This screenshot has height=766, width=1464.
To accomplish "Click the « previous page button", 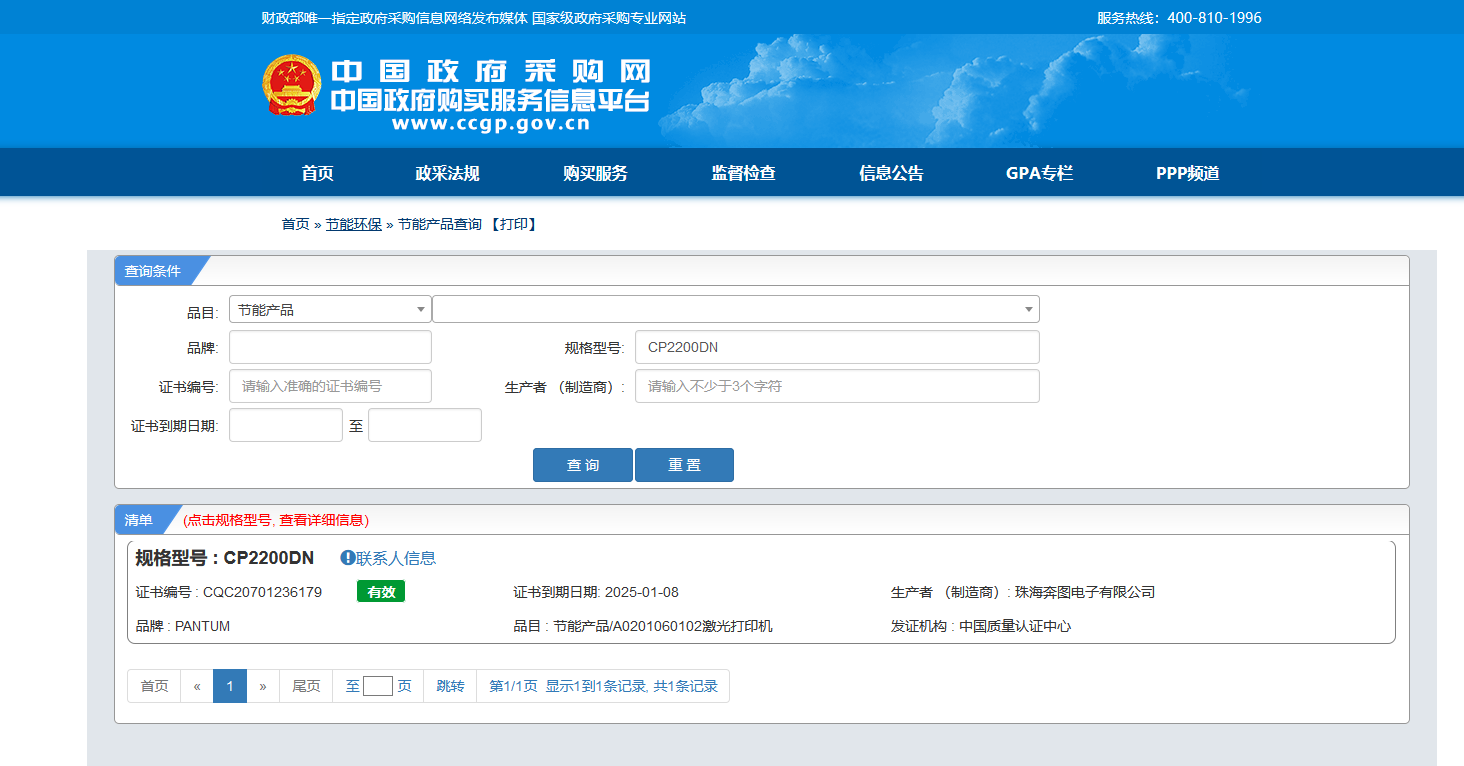I will [x=197, y=686].
